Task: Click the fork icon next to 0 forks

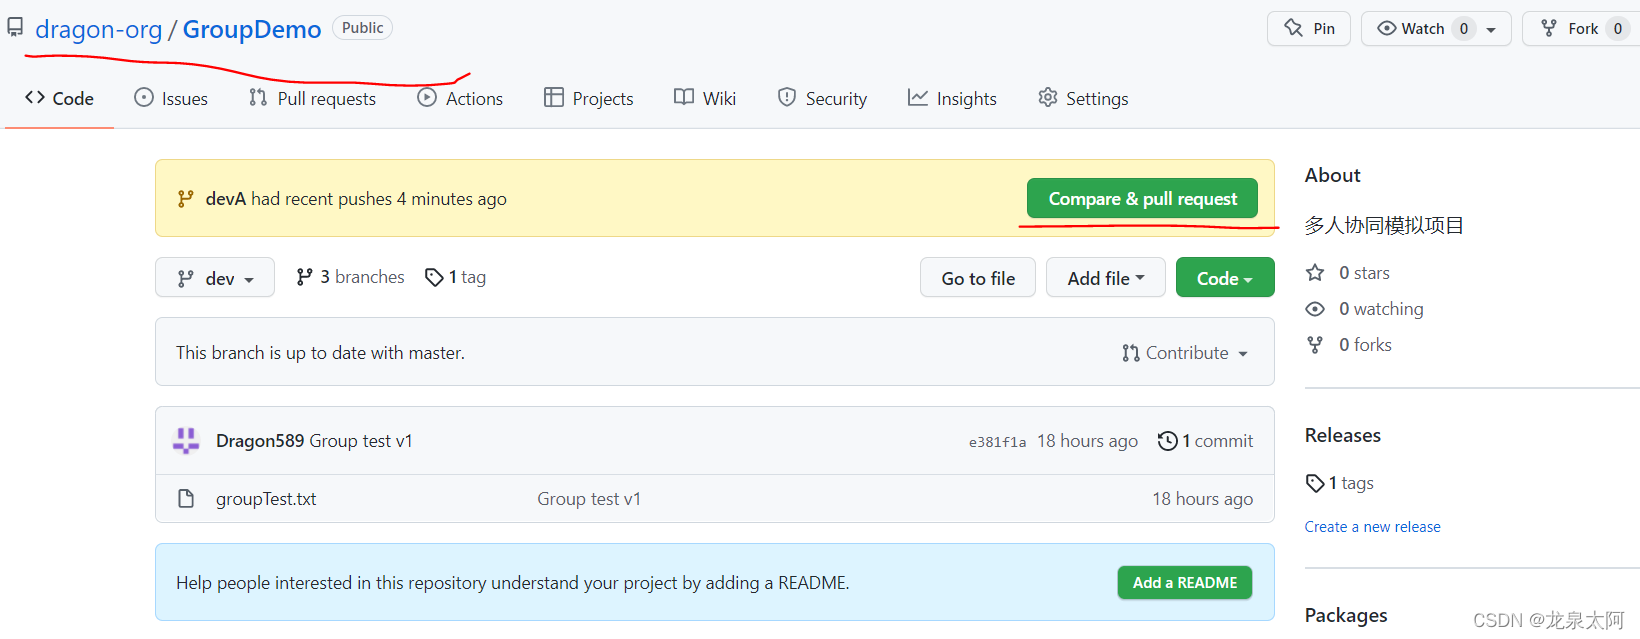Action: point(1315,345)
